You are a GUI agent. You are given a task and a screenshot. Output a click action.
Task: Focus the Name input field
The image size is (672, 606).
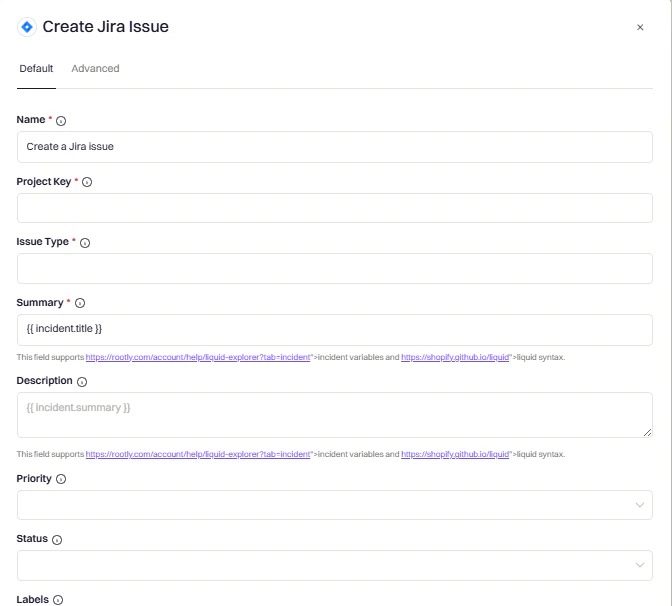click(x=335, y=147)
